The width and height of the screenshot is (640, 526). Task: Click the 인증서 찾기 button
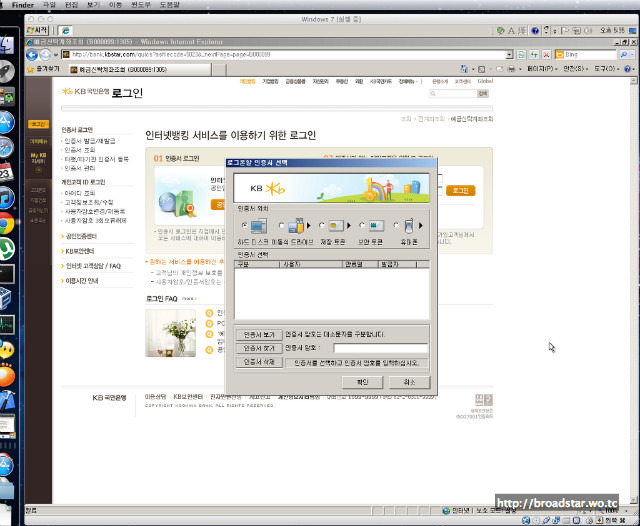point(259,348)
